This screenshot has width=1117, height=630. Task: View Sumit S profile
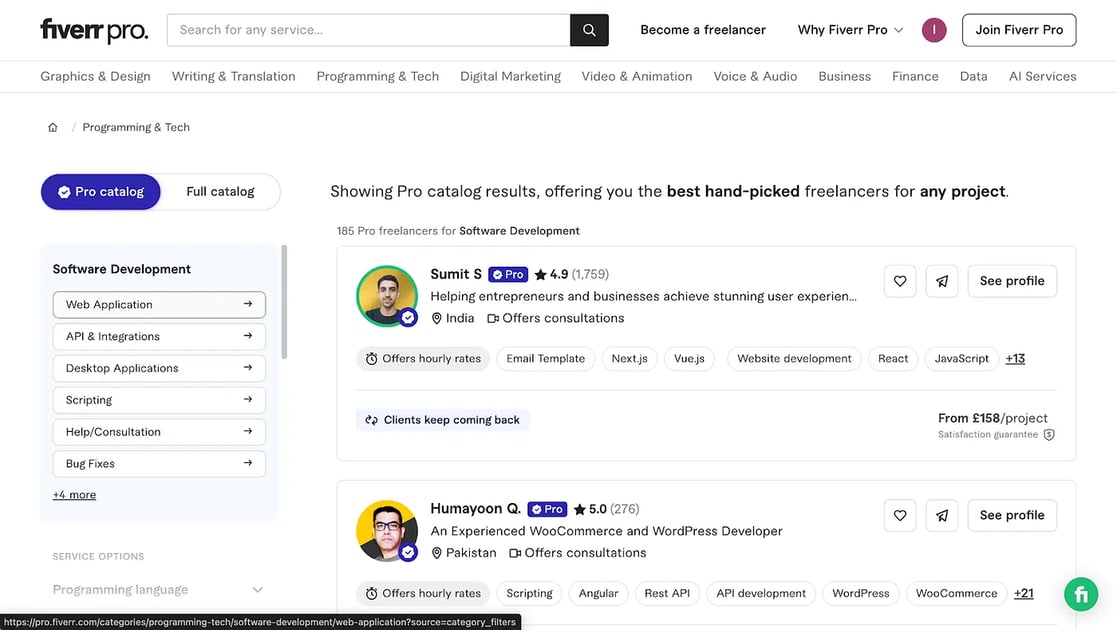1012,281
